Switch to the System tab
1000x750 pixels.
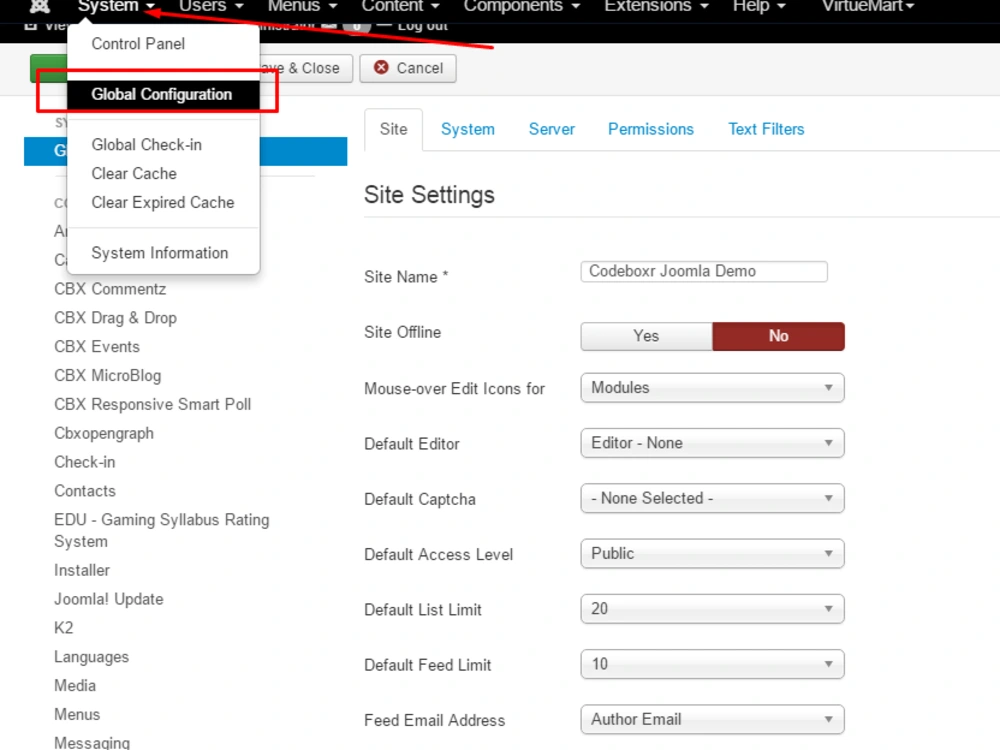point(467,129)
